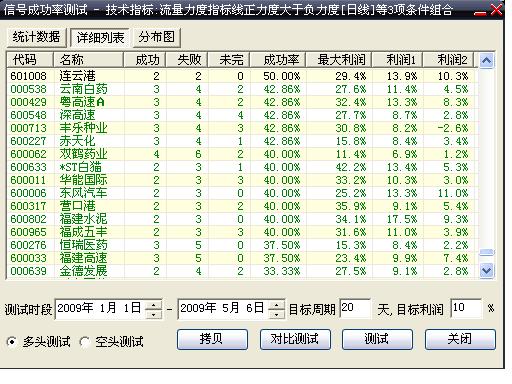This screenshot has height=384, width=512.
Task: Select the stock 丰乐种业
Action: (x=83, y=128)
